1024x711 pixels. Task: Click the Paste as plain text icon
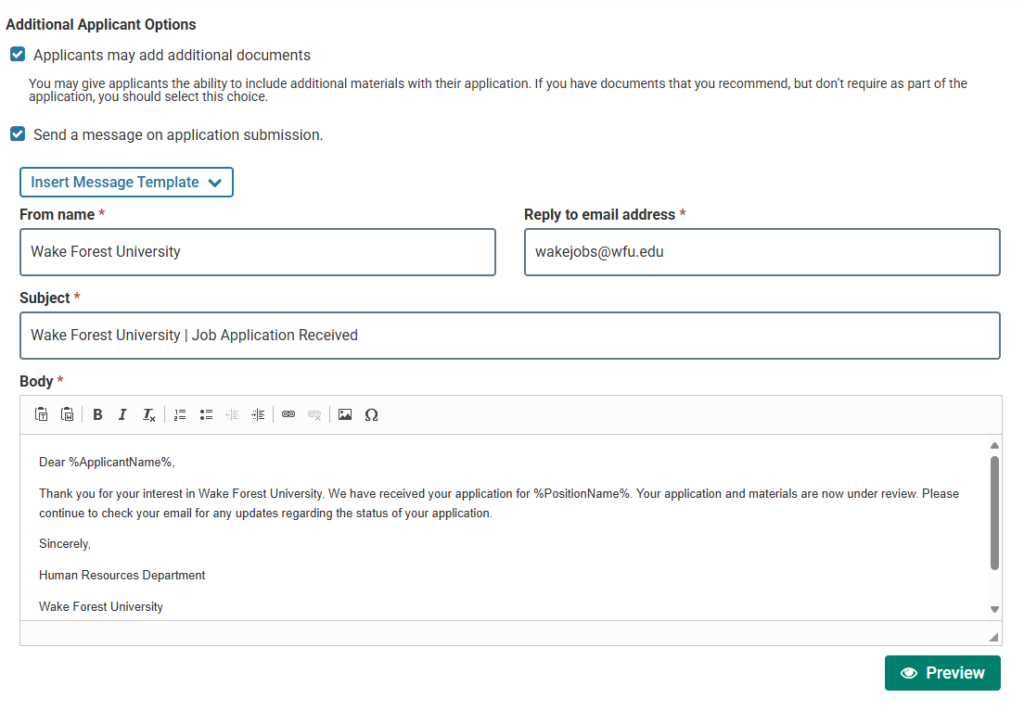41,415
